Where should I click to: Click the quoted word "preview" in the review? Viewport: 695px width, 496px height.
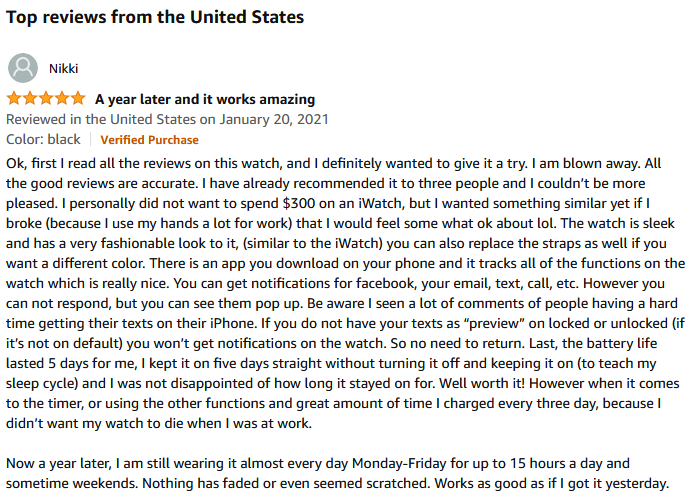[x=494, y=323]
